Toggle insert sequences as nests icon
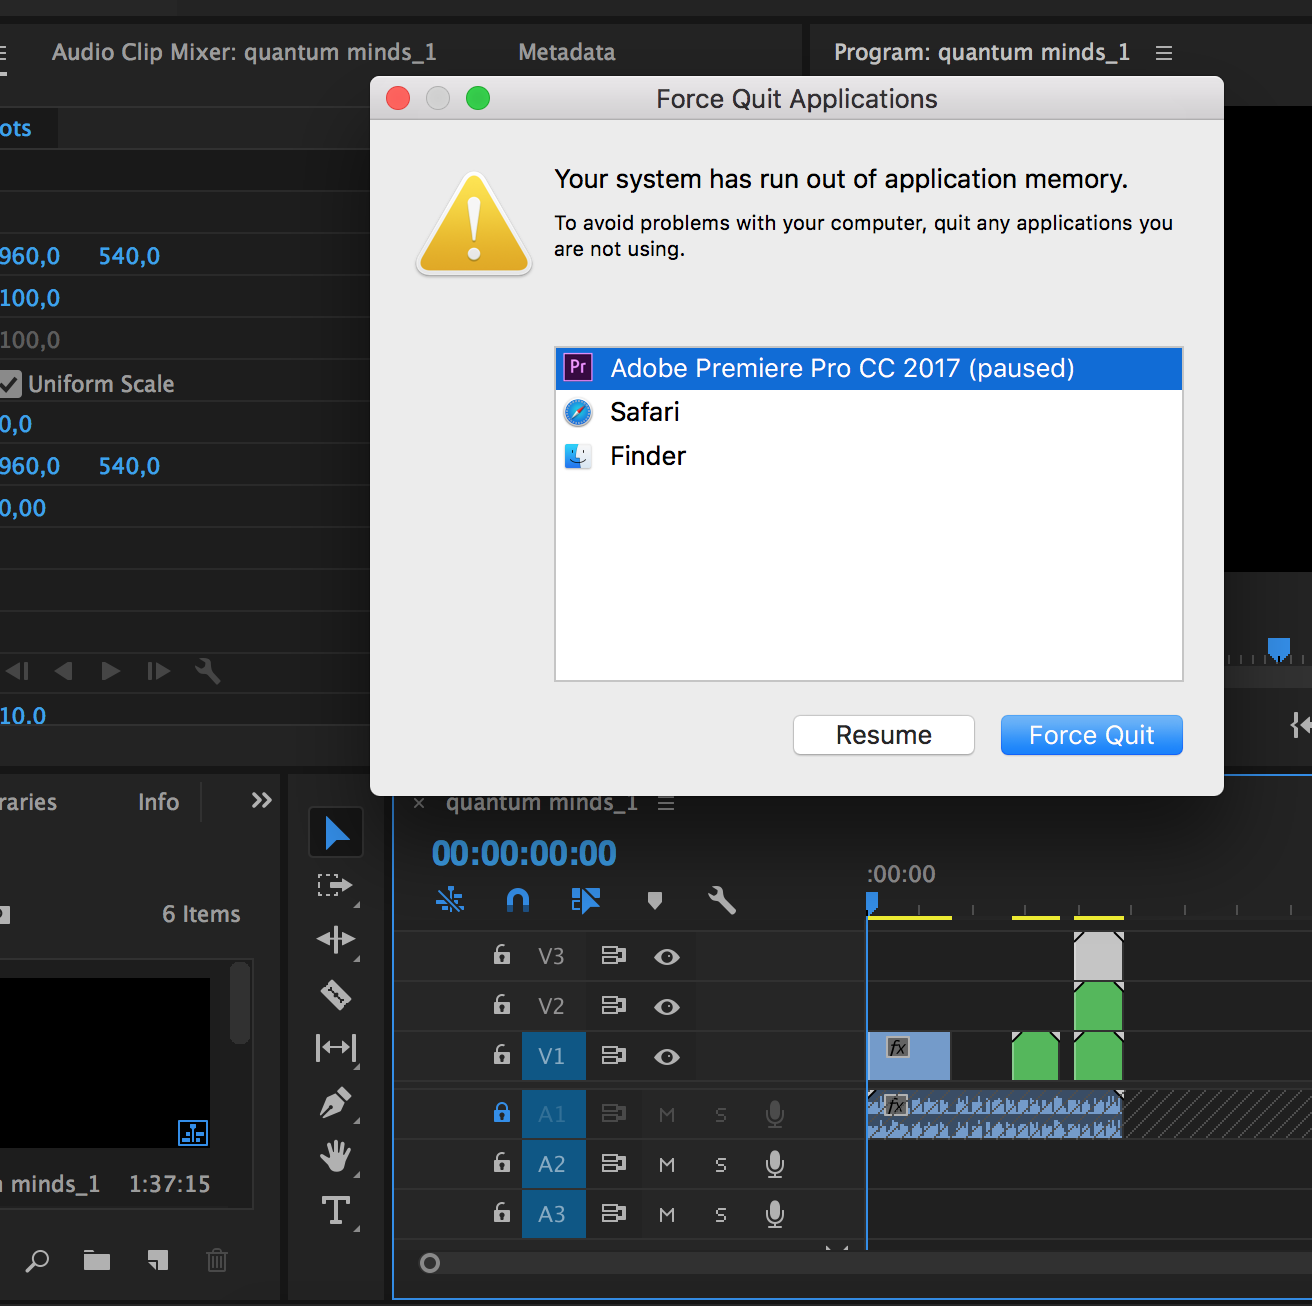The width and height of the screenshot is (1312, 1306). click(450, 901)
